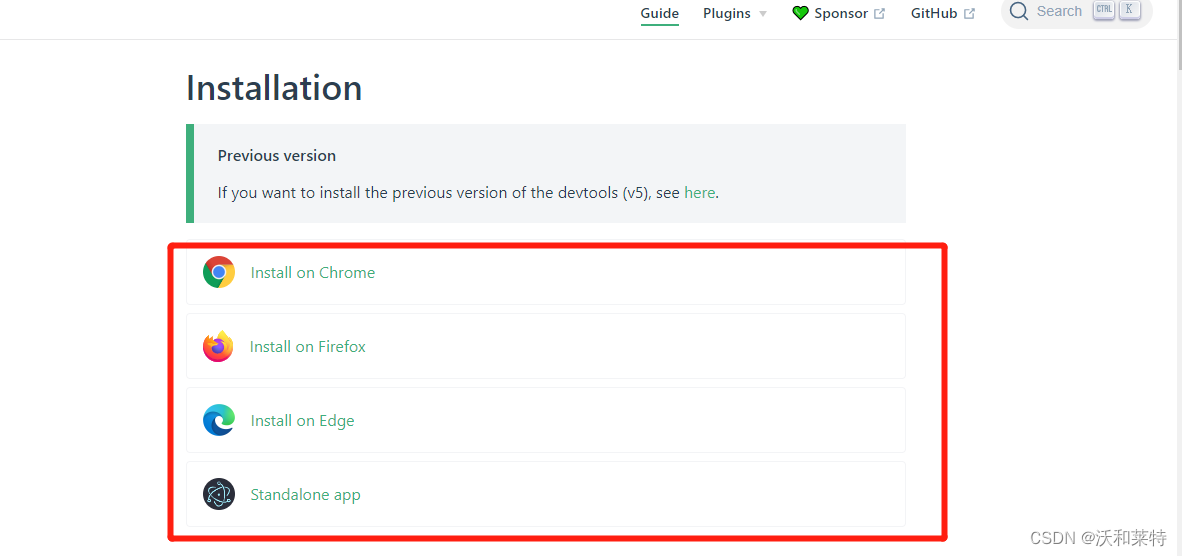
Task: Expand the Plugins dropdown arrow
Action: [x=763, y=14]
